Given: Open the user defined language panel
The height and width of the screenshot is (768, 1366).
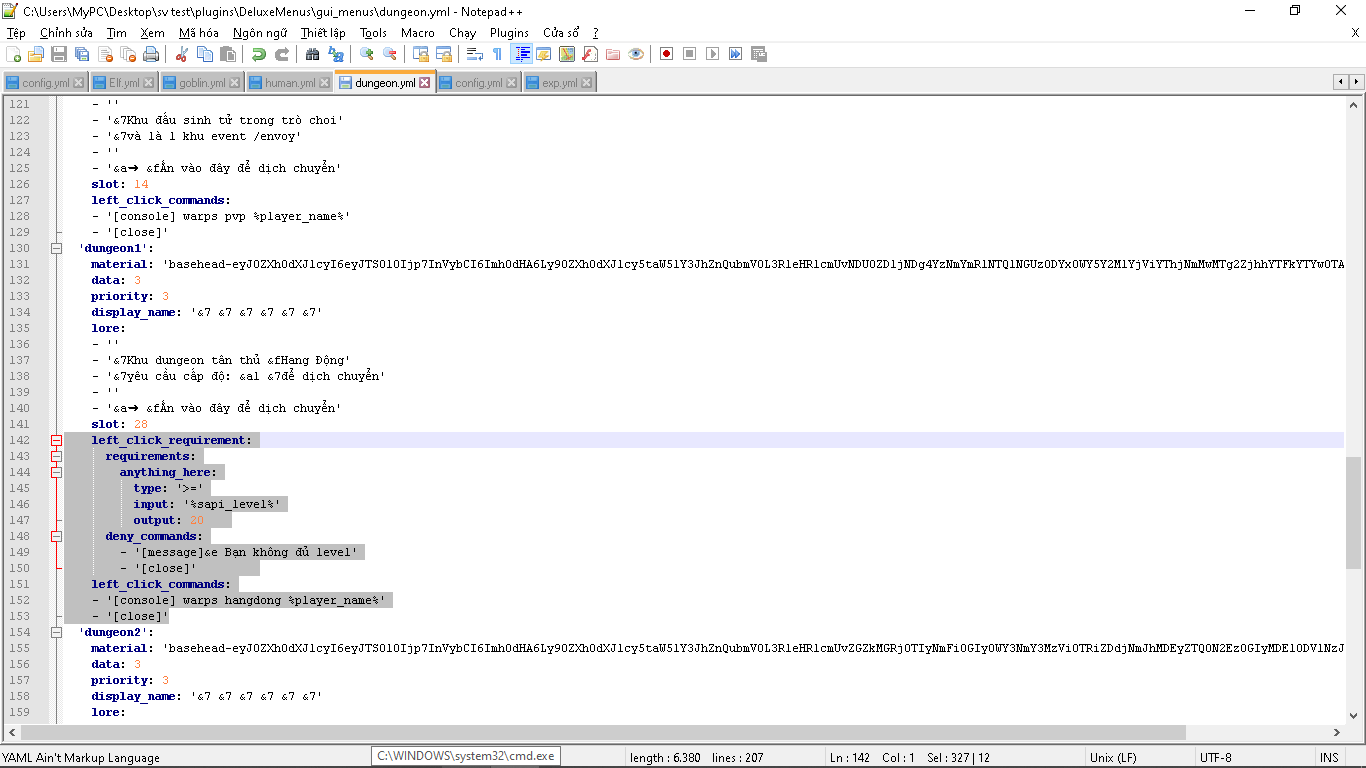Looking at the screenshot, I should (x=544, y=54).
